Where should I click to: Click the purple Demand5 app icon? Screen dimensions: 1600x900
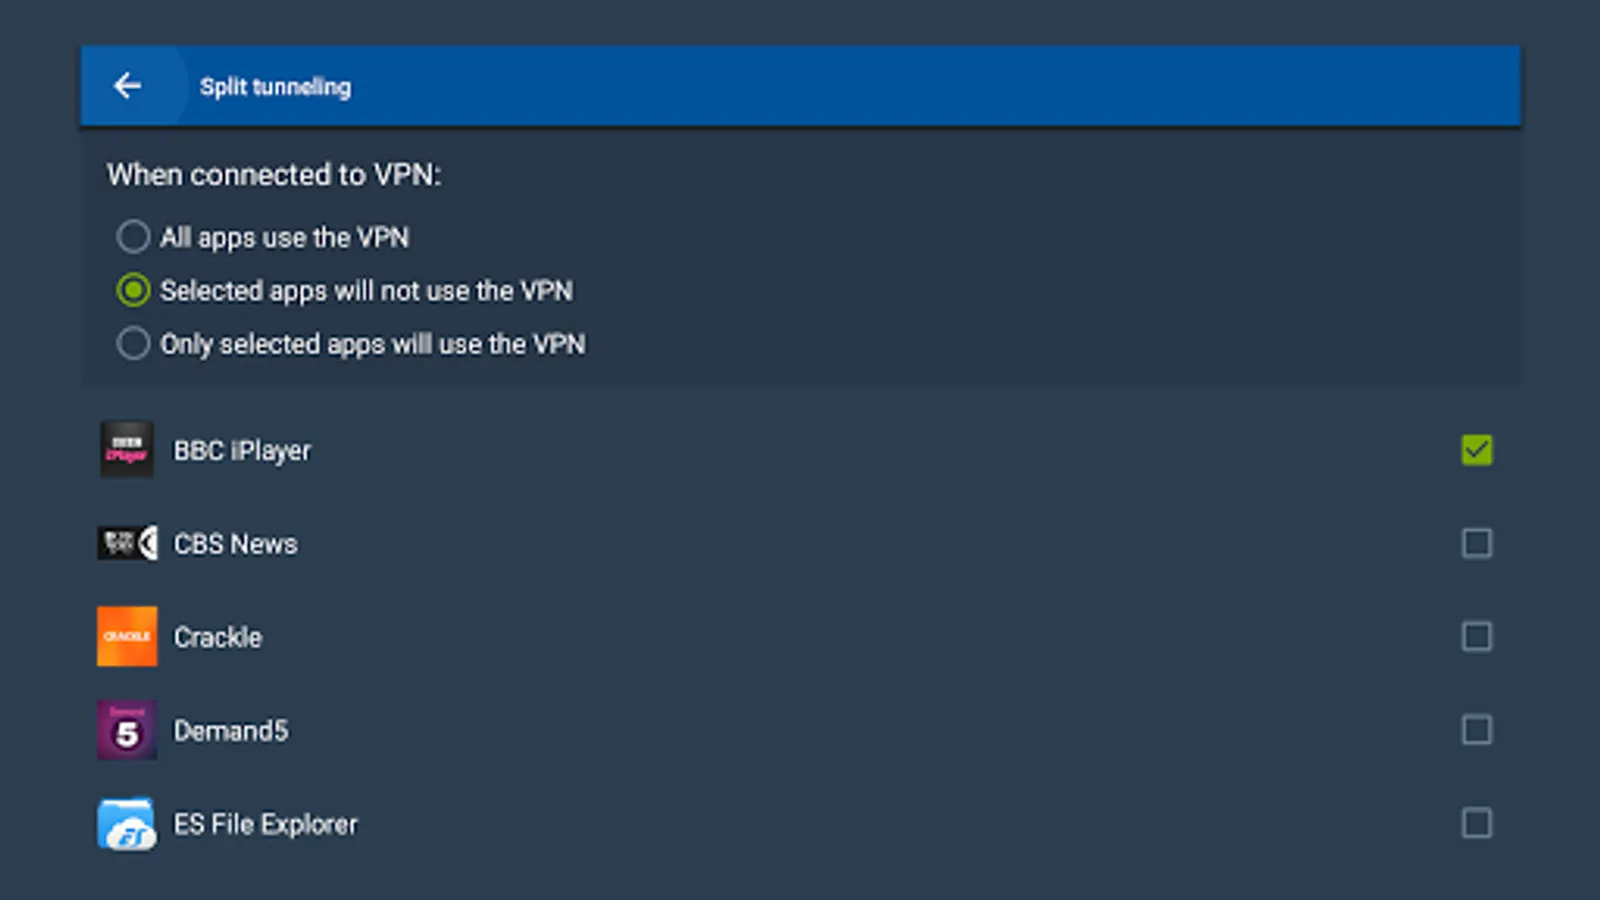(127, 730)
